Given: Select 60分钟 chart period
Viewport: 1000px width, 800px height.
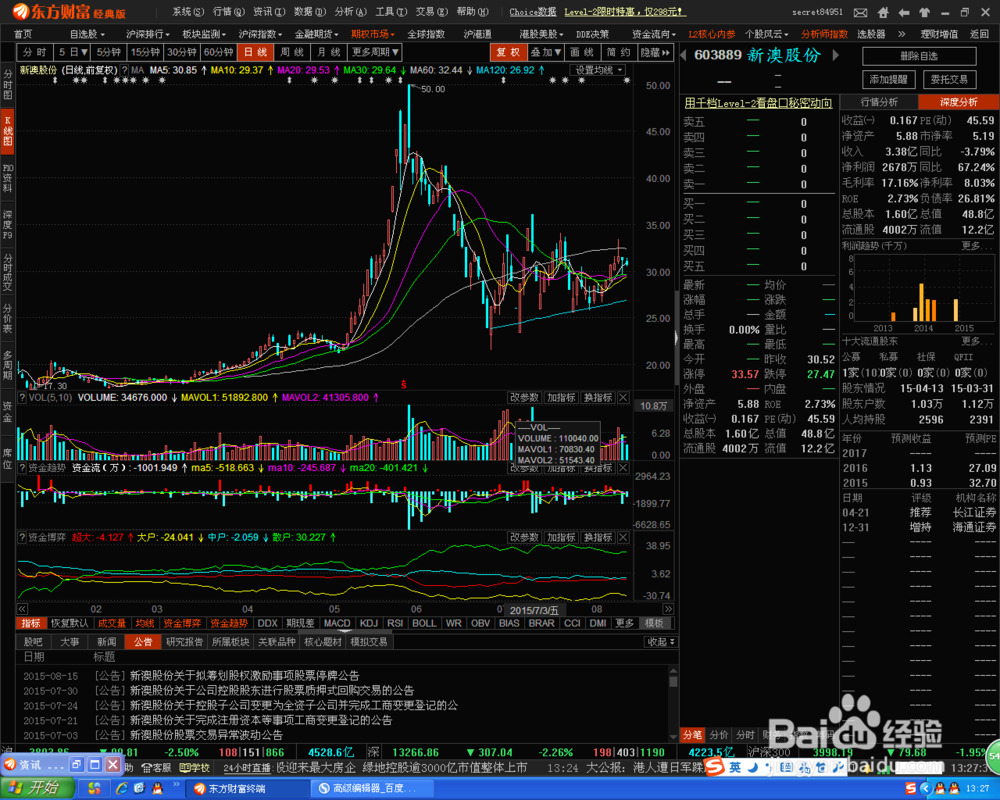Looking at the screenshot, I should click(x=219, y=52).
